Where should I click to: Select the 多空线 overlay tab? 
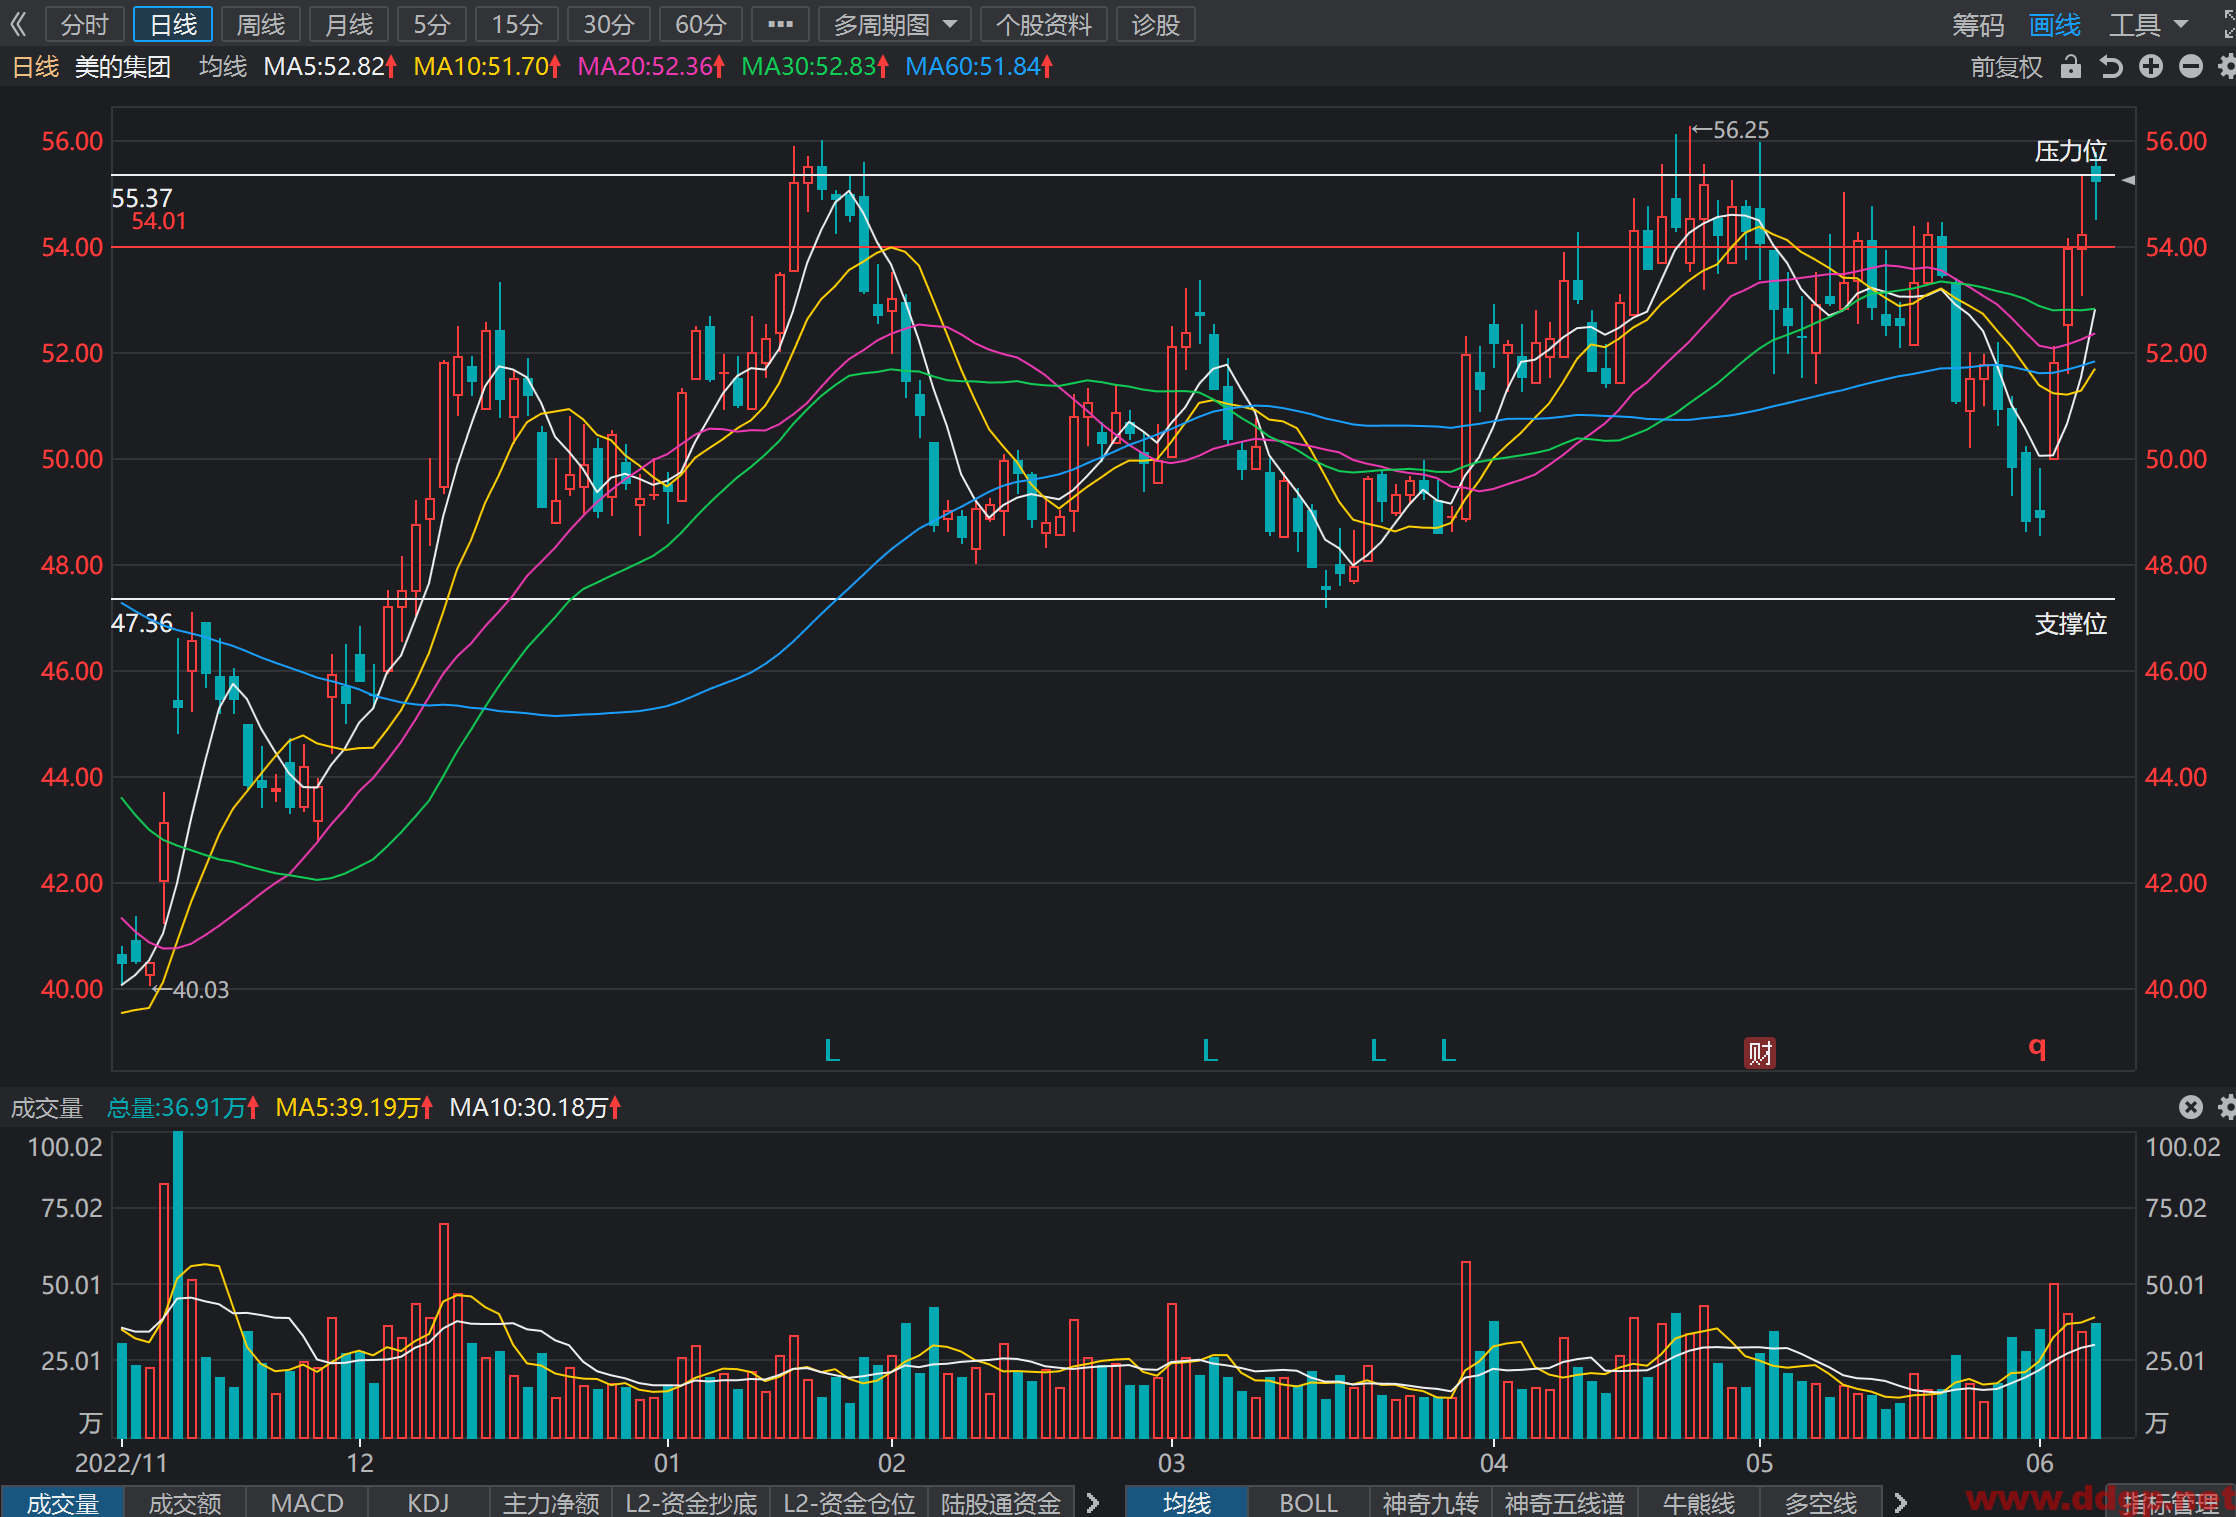click(1821, 1502)
